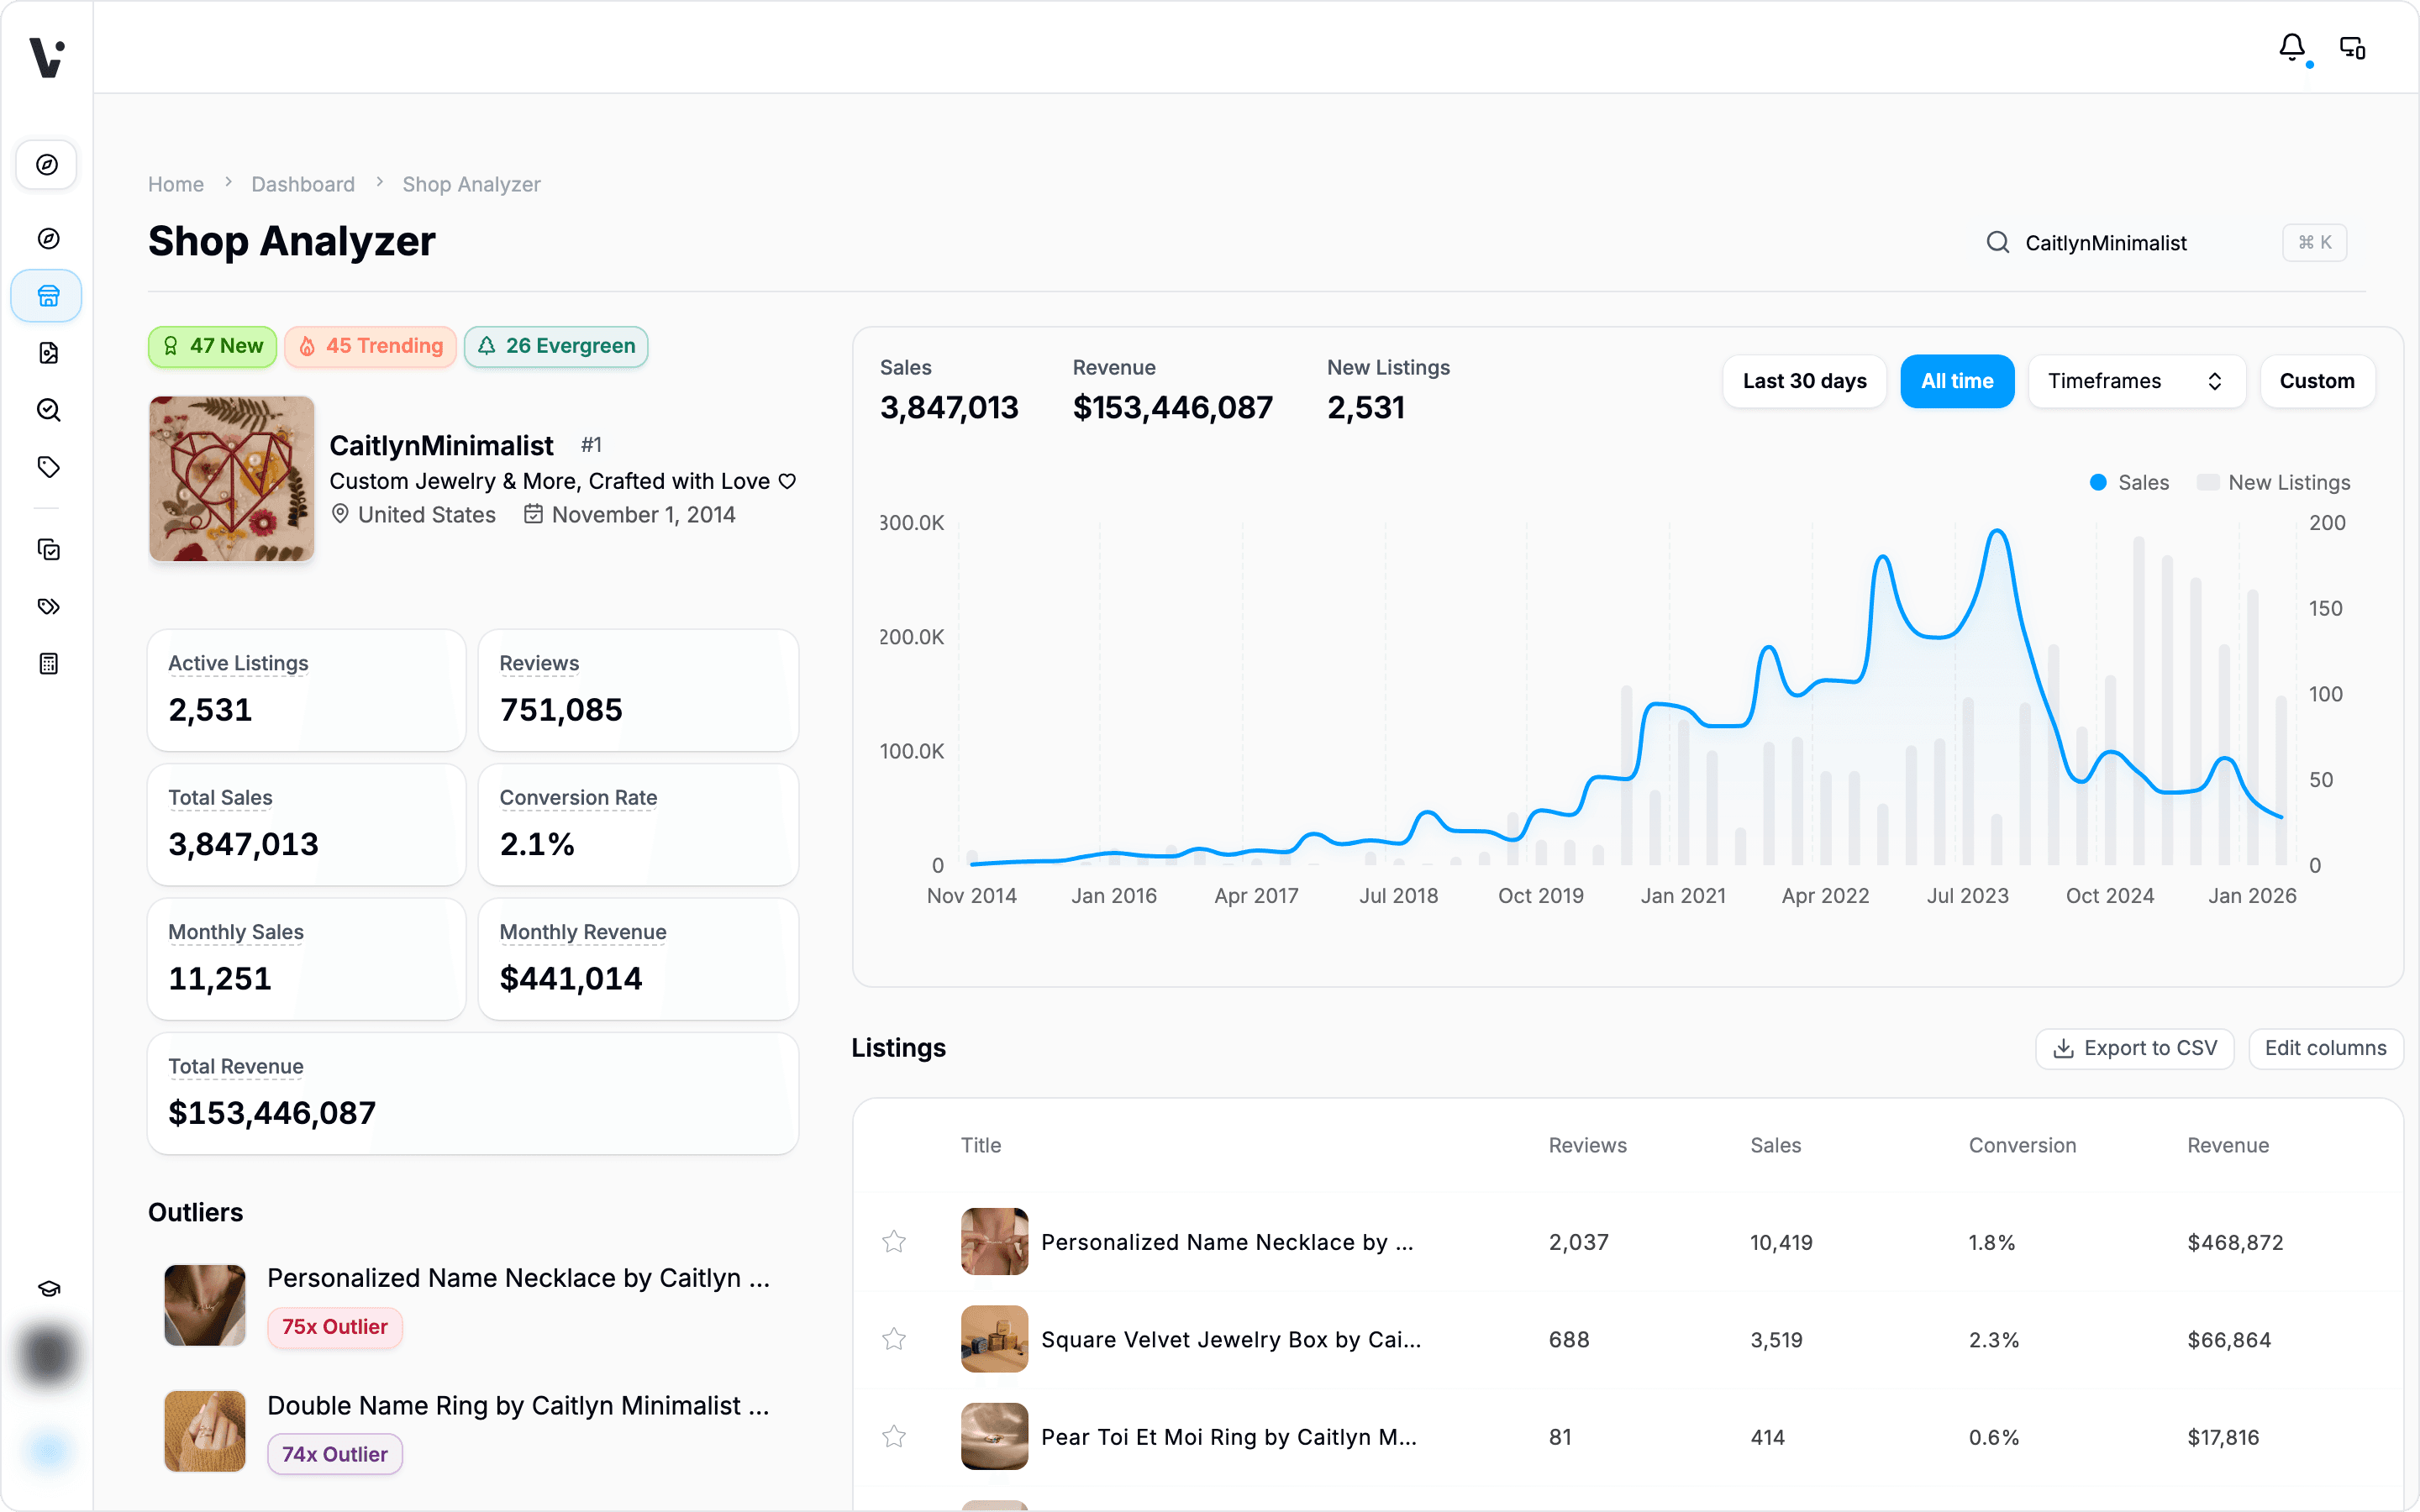
Task: Click Export to CSV button
Action: tap(2134, 1048)
